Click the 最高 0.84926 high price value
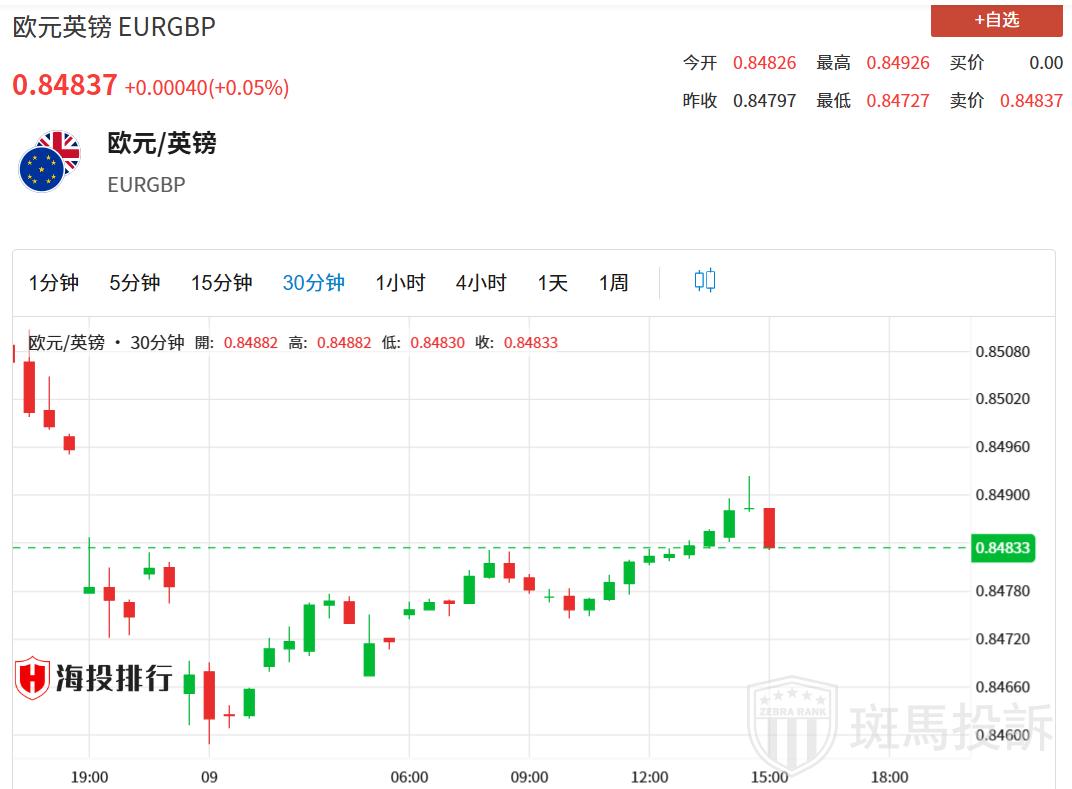 pyautogui.click(x=897, y=63)
